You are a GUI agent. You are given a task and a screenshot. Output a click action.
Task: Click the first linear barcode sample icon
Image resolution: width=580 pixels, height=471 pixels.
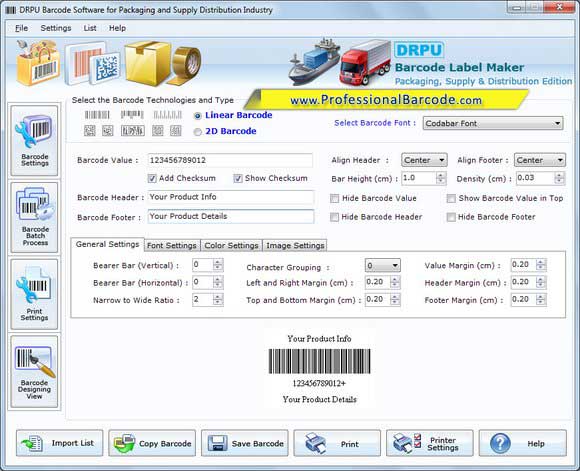click(x=97, y=115)
